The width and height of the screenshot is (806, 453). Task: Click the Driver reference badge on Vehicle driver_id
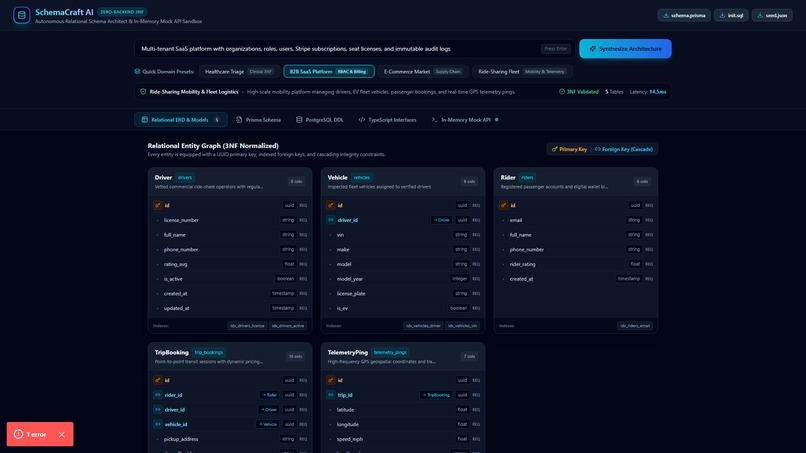[442, 220]
